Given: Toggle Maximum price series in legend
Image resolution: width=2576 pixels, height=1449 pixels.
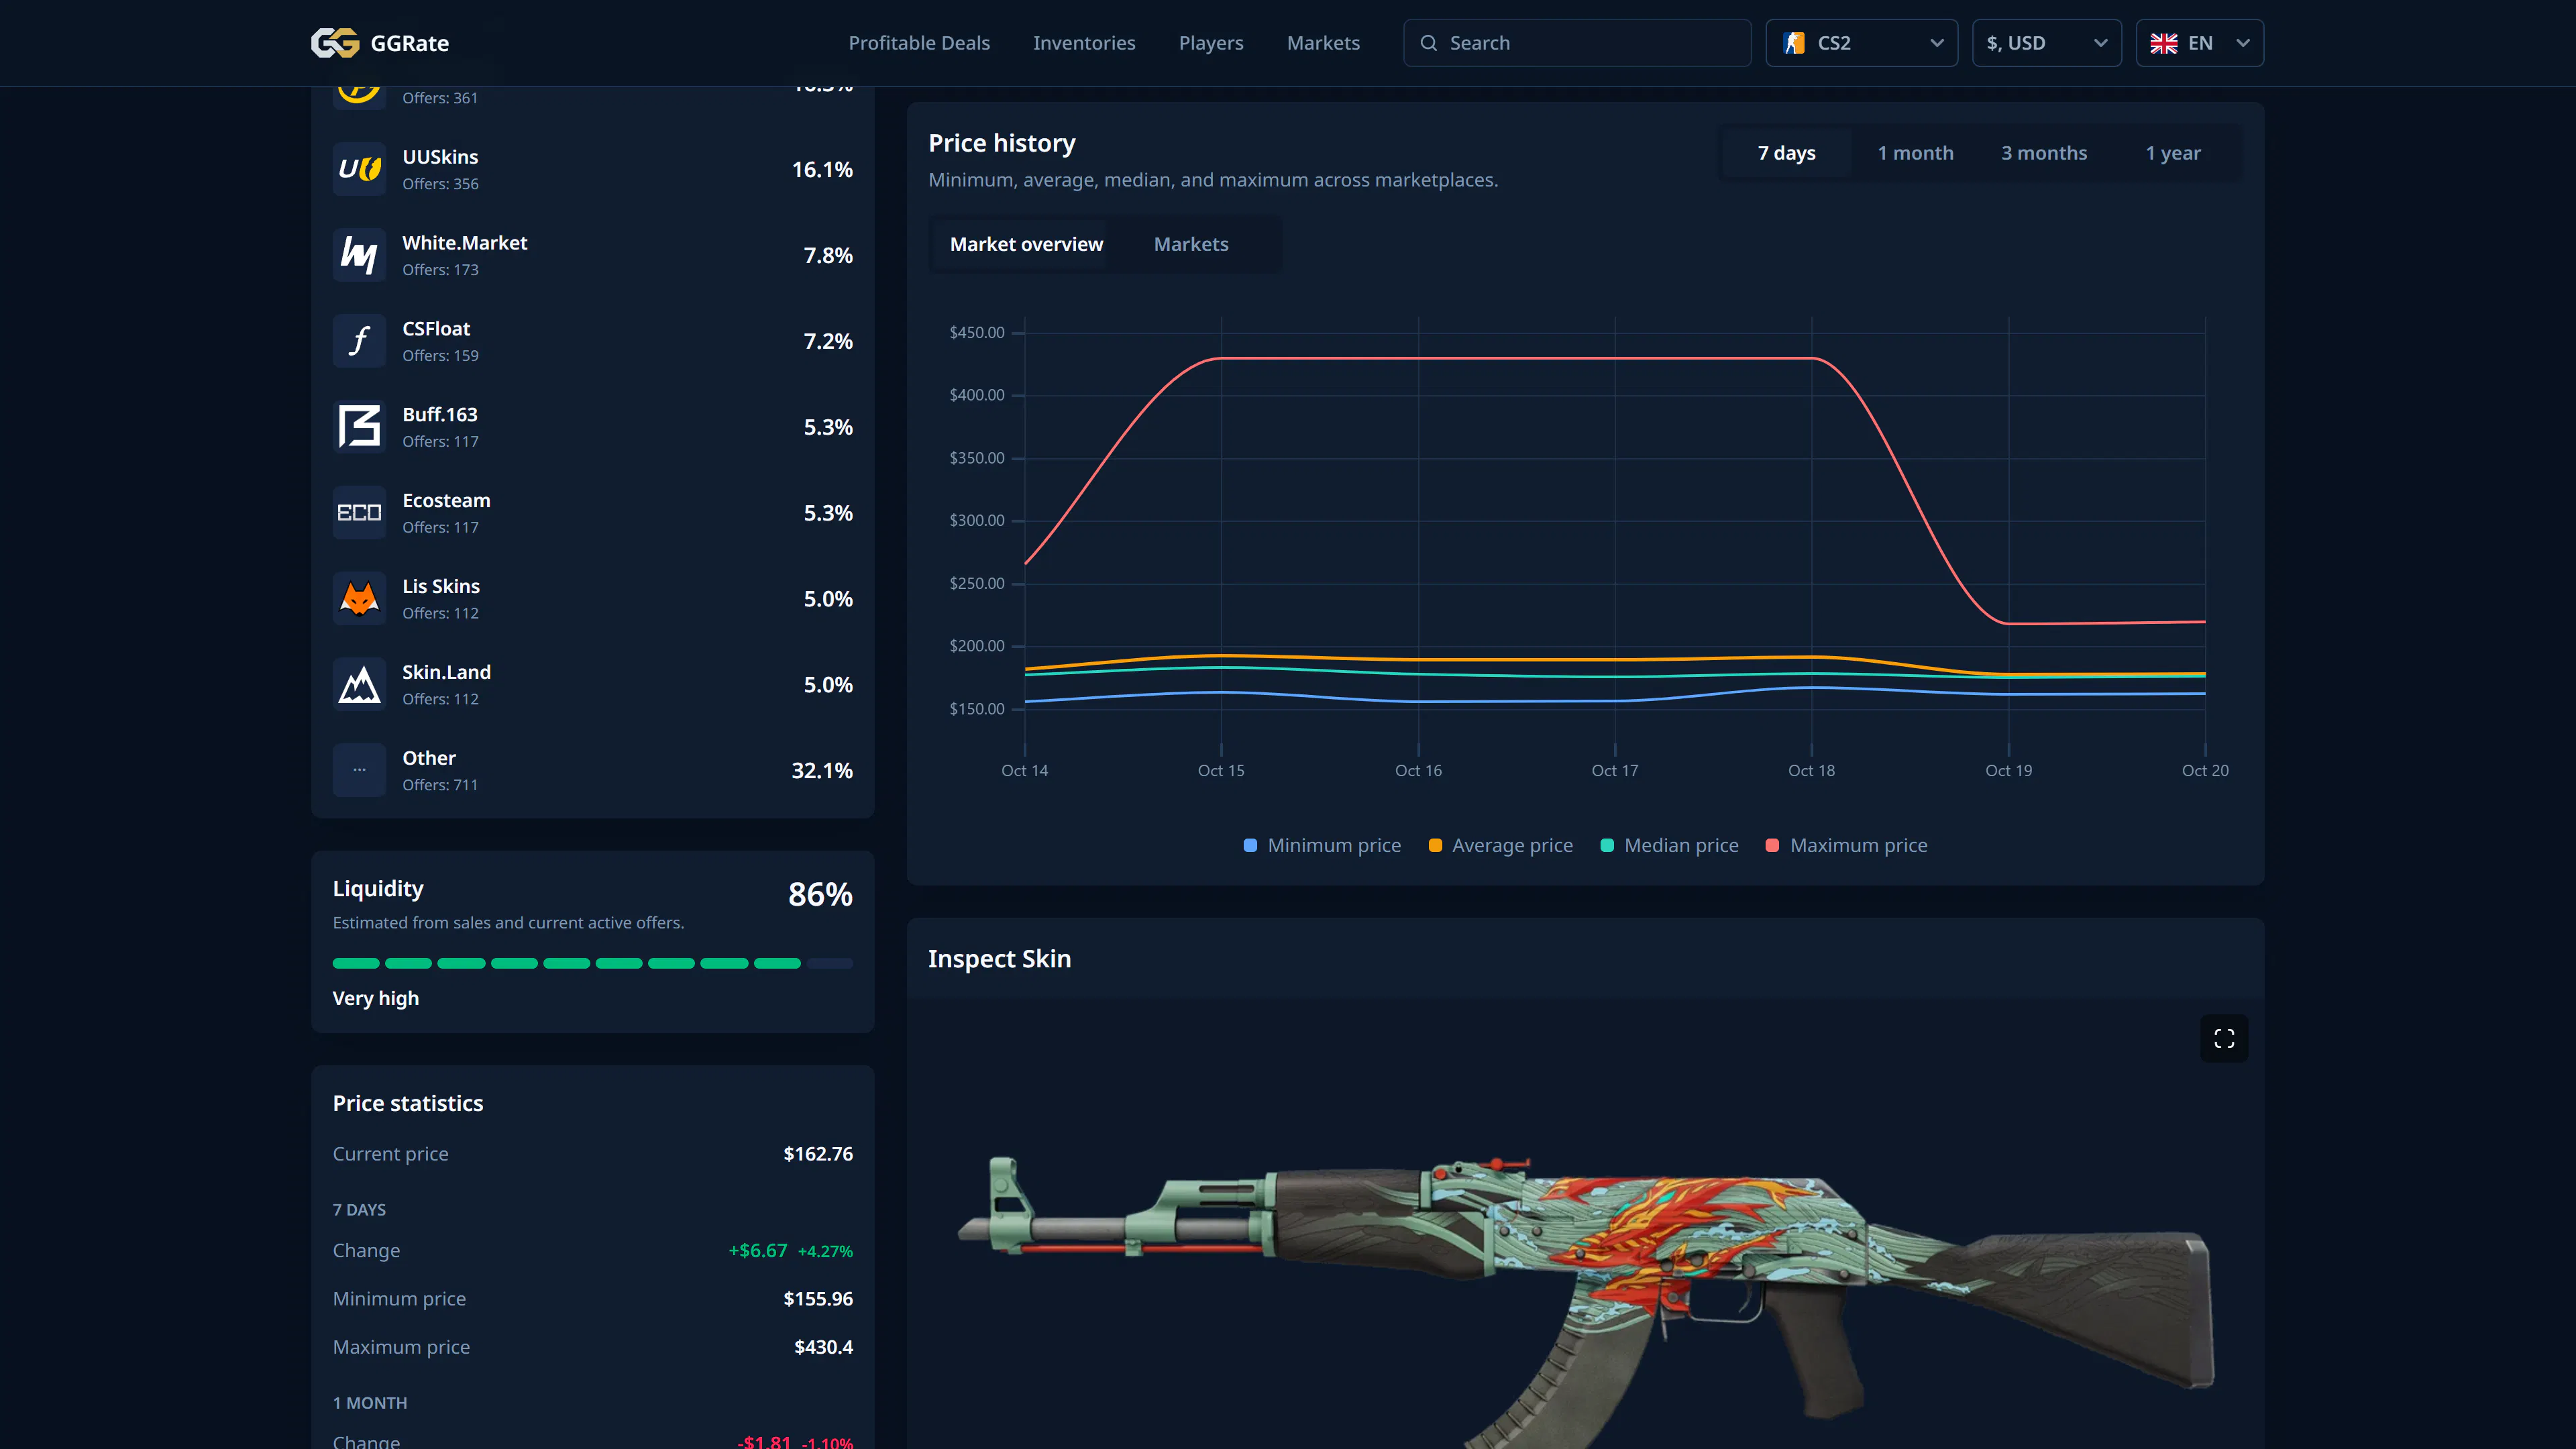Looking at the screenshot, I should (x=1846, y=846).
